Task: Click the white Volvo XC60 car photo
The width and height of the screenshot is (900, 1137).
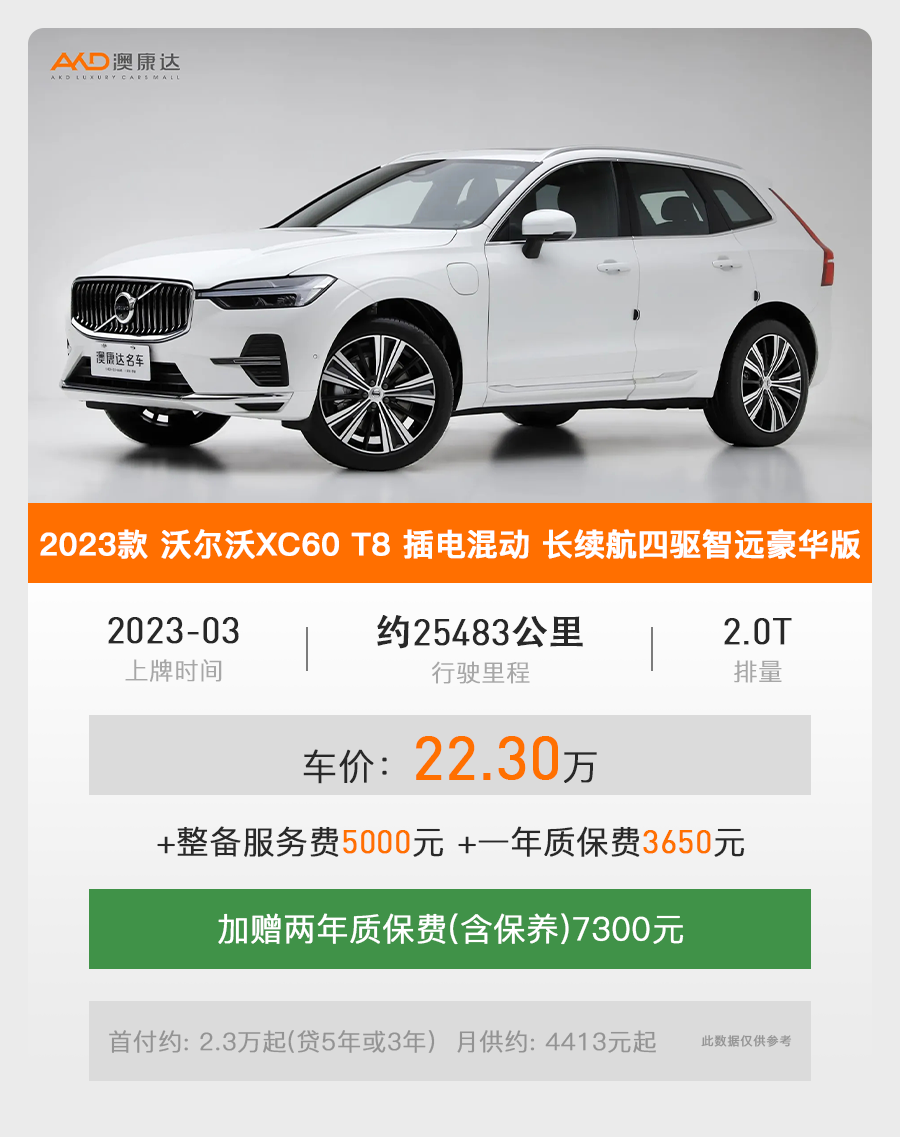Action: [450, 265]
